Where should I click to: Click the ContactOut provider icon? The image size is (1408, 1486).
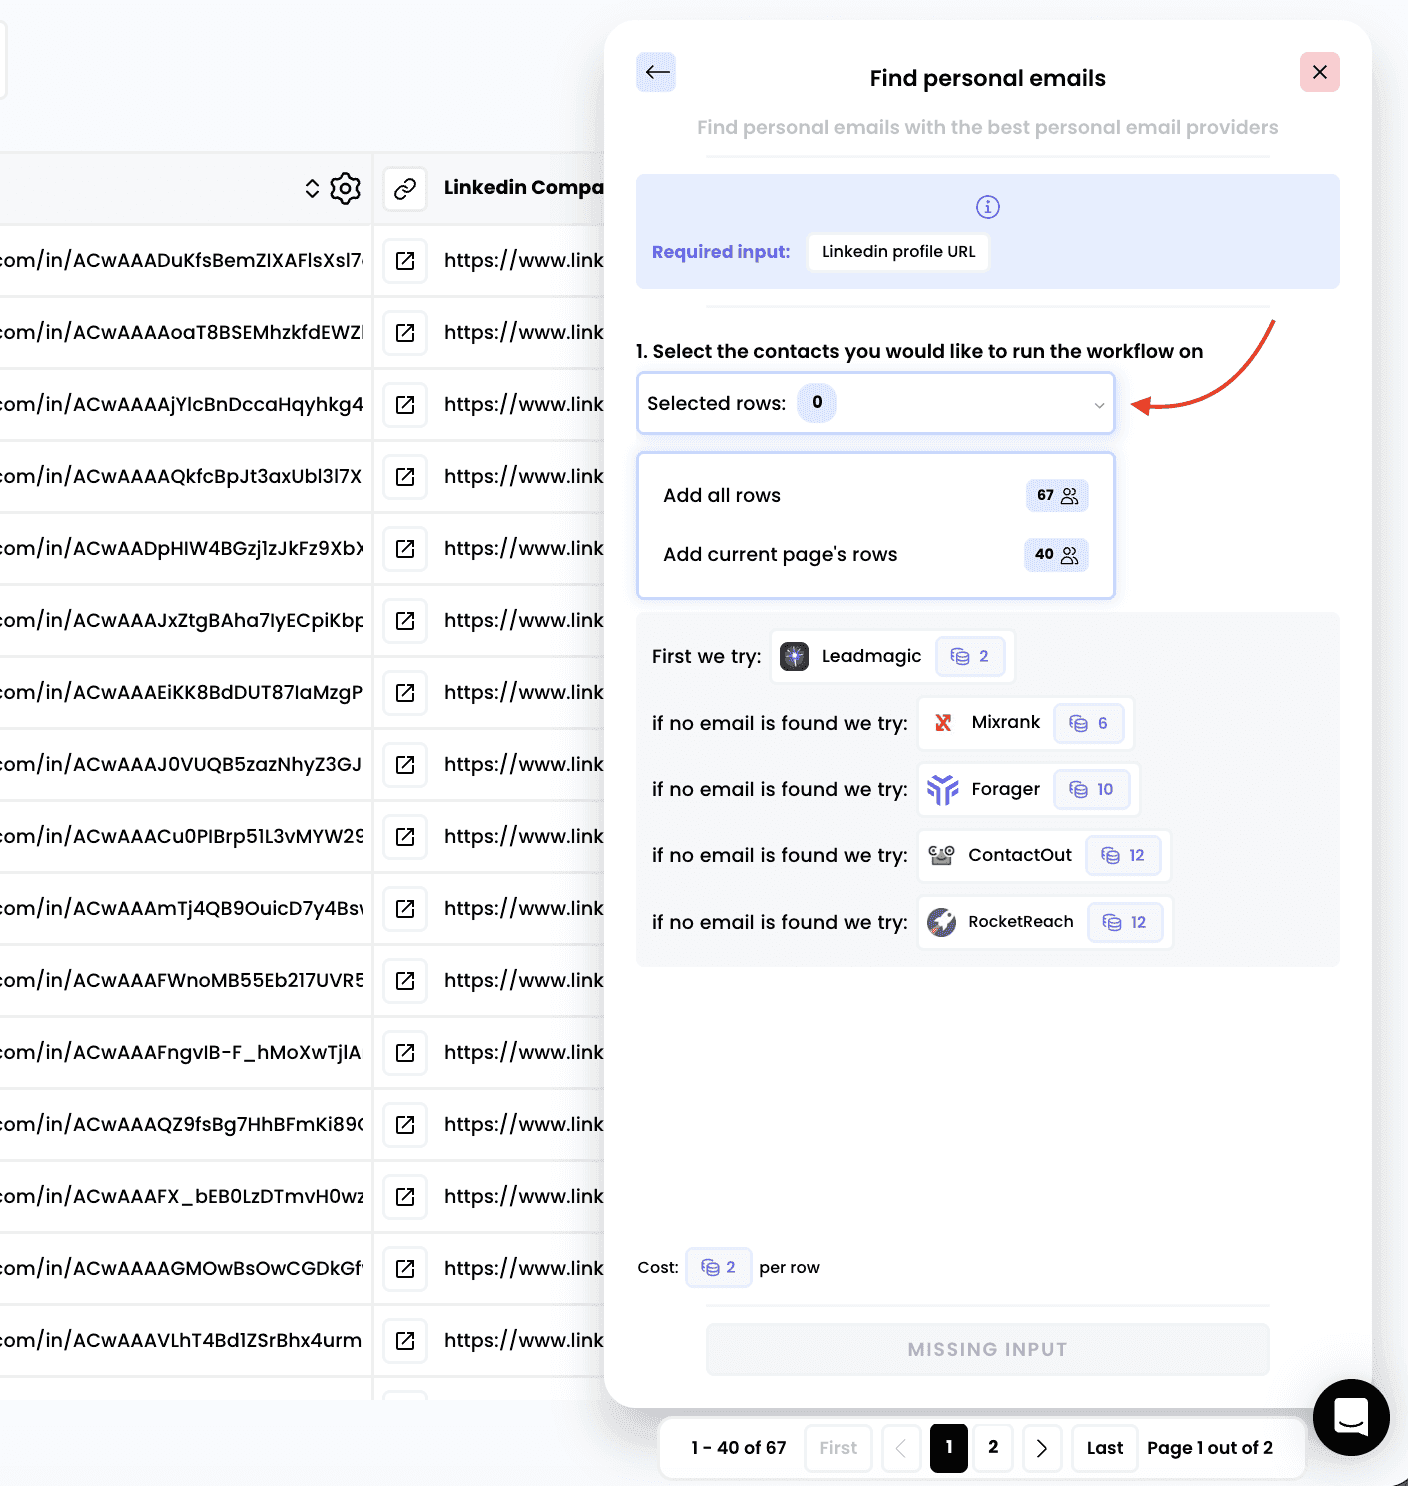click(x=941, y=855)
